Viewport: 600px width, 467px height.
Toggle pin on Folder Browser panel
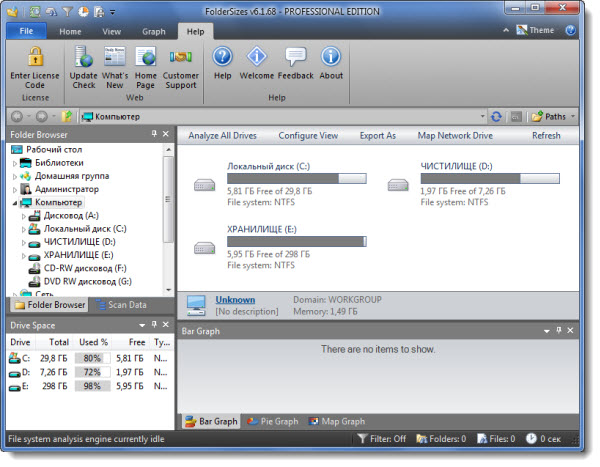coord(153,133)
